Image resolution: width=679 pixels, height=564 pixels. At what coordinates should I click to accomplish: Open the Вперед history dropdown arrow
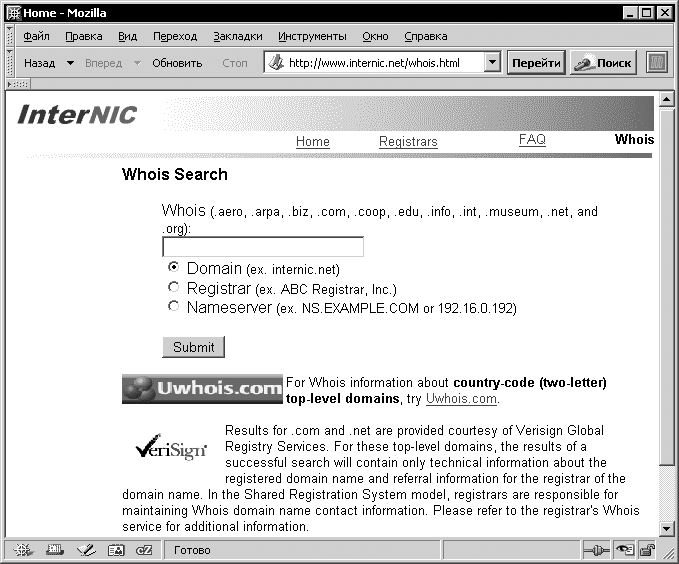pos(137,63)
